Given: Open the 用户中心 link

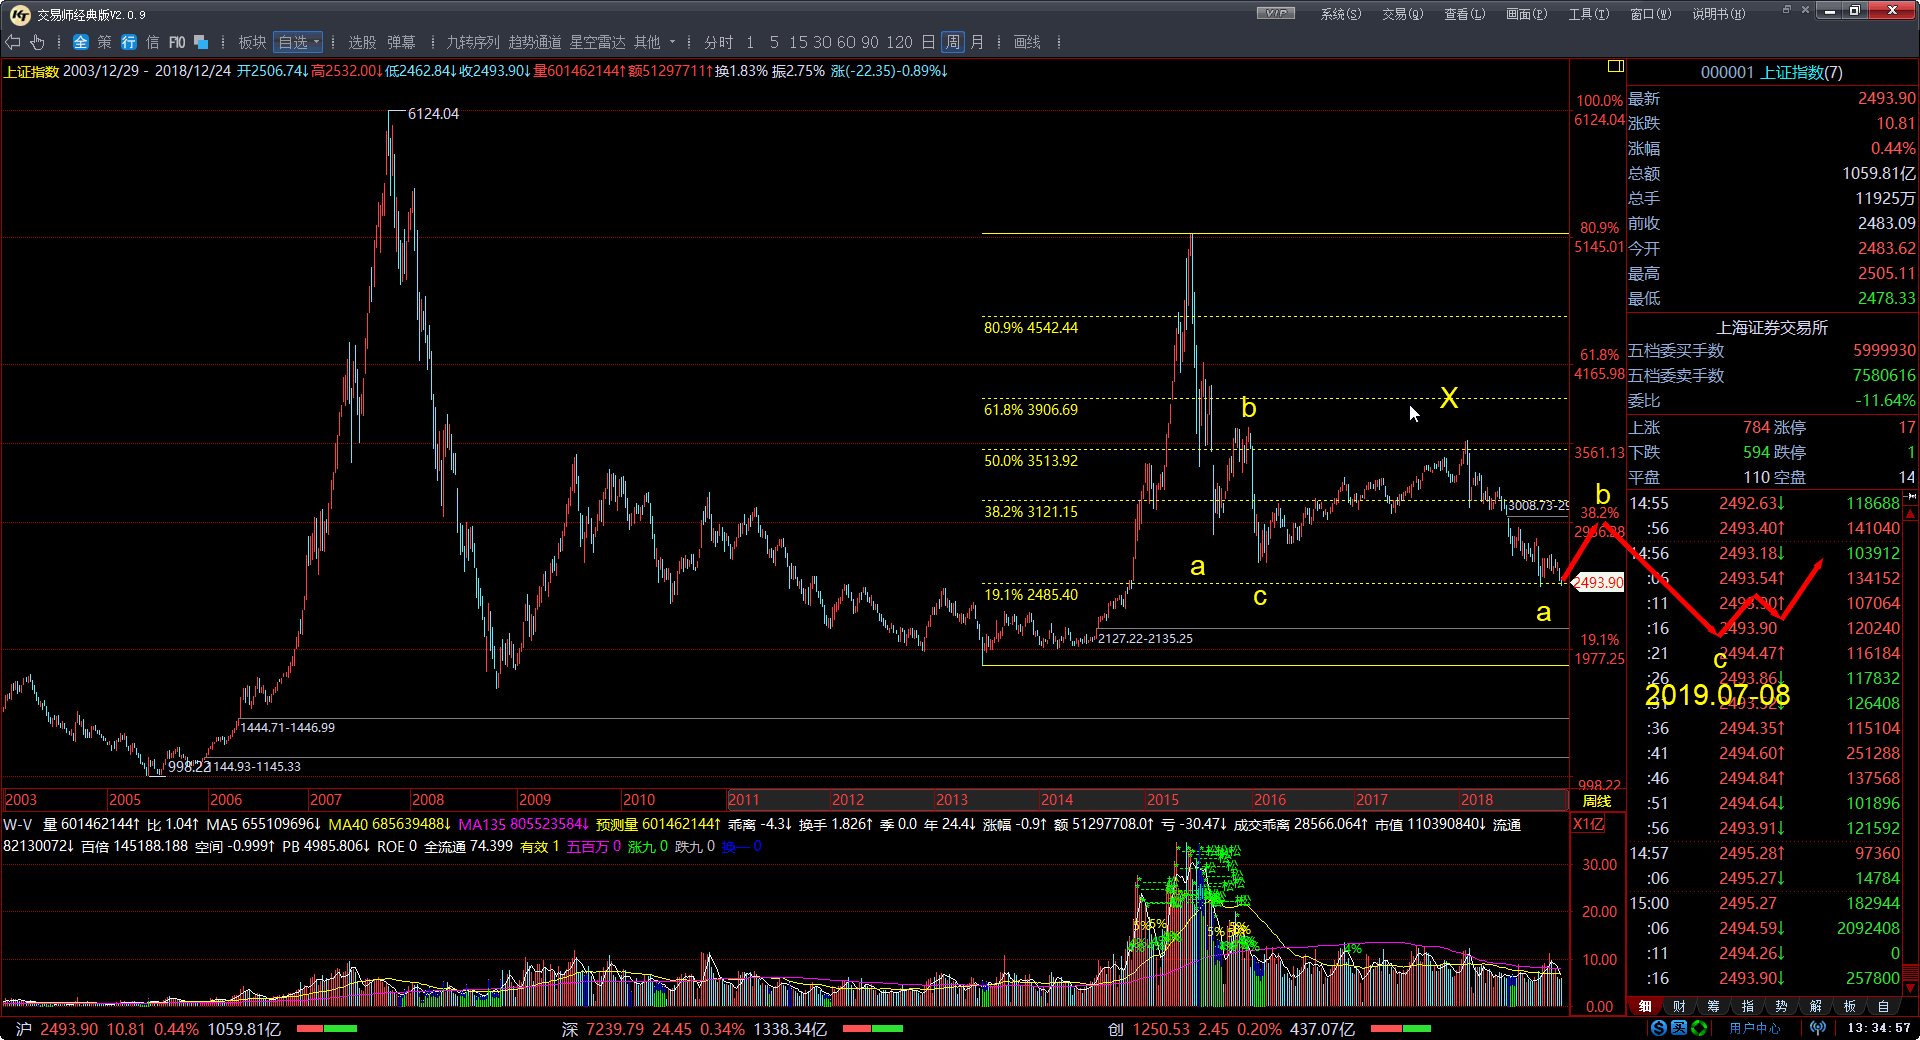Looking at the screenshot, I should point(1755,1028).
